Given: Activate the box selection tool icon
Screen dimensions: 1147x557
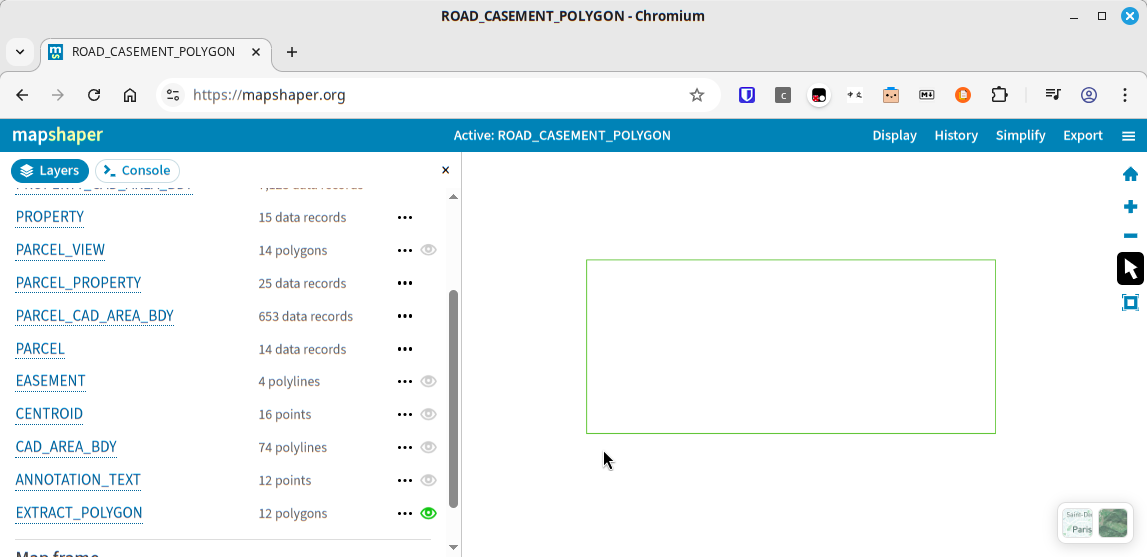Looking at the screenshot, I should pos(1130,302).
